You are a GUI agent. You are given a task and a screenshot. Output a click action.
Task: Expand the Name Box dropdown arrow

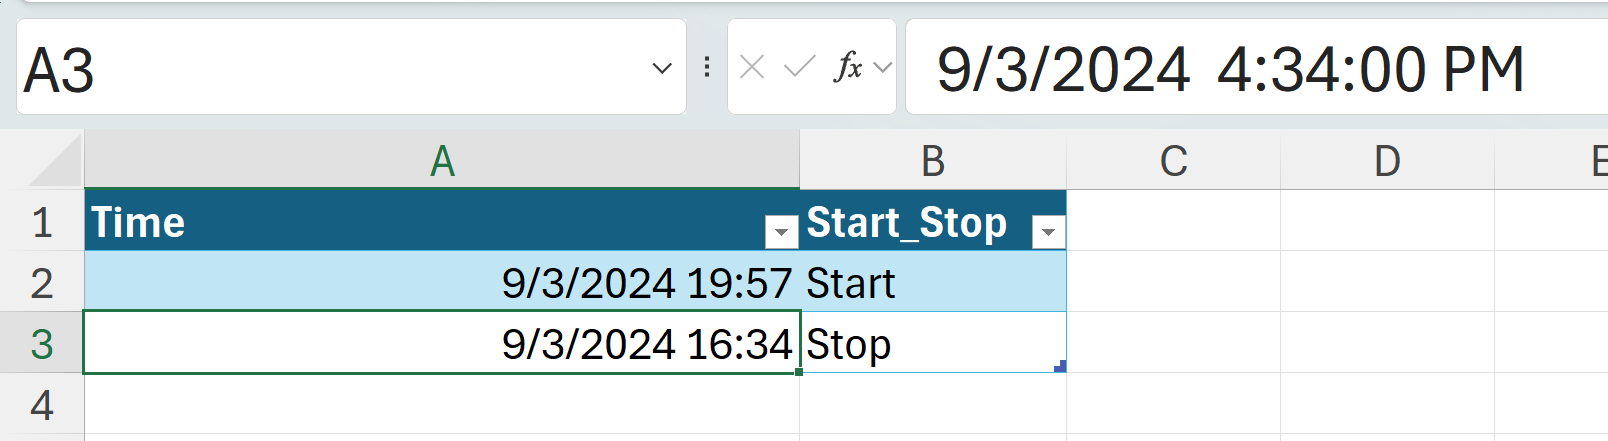(661, 68)
